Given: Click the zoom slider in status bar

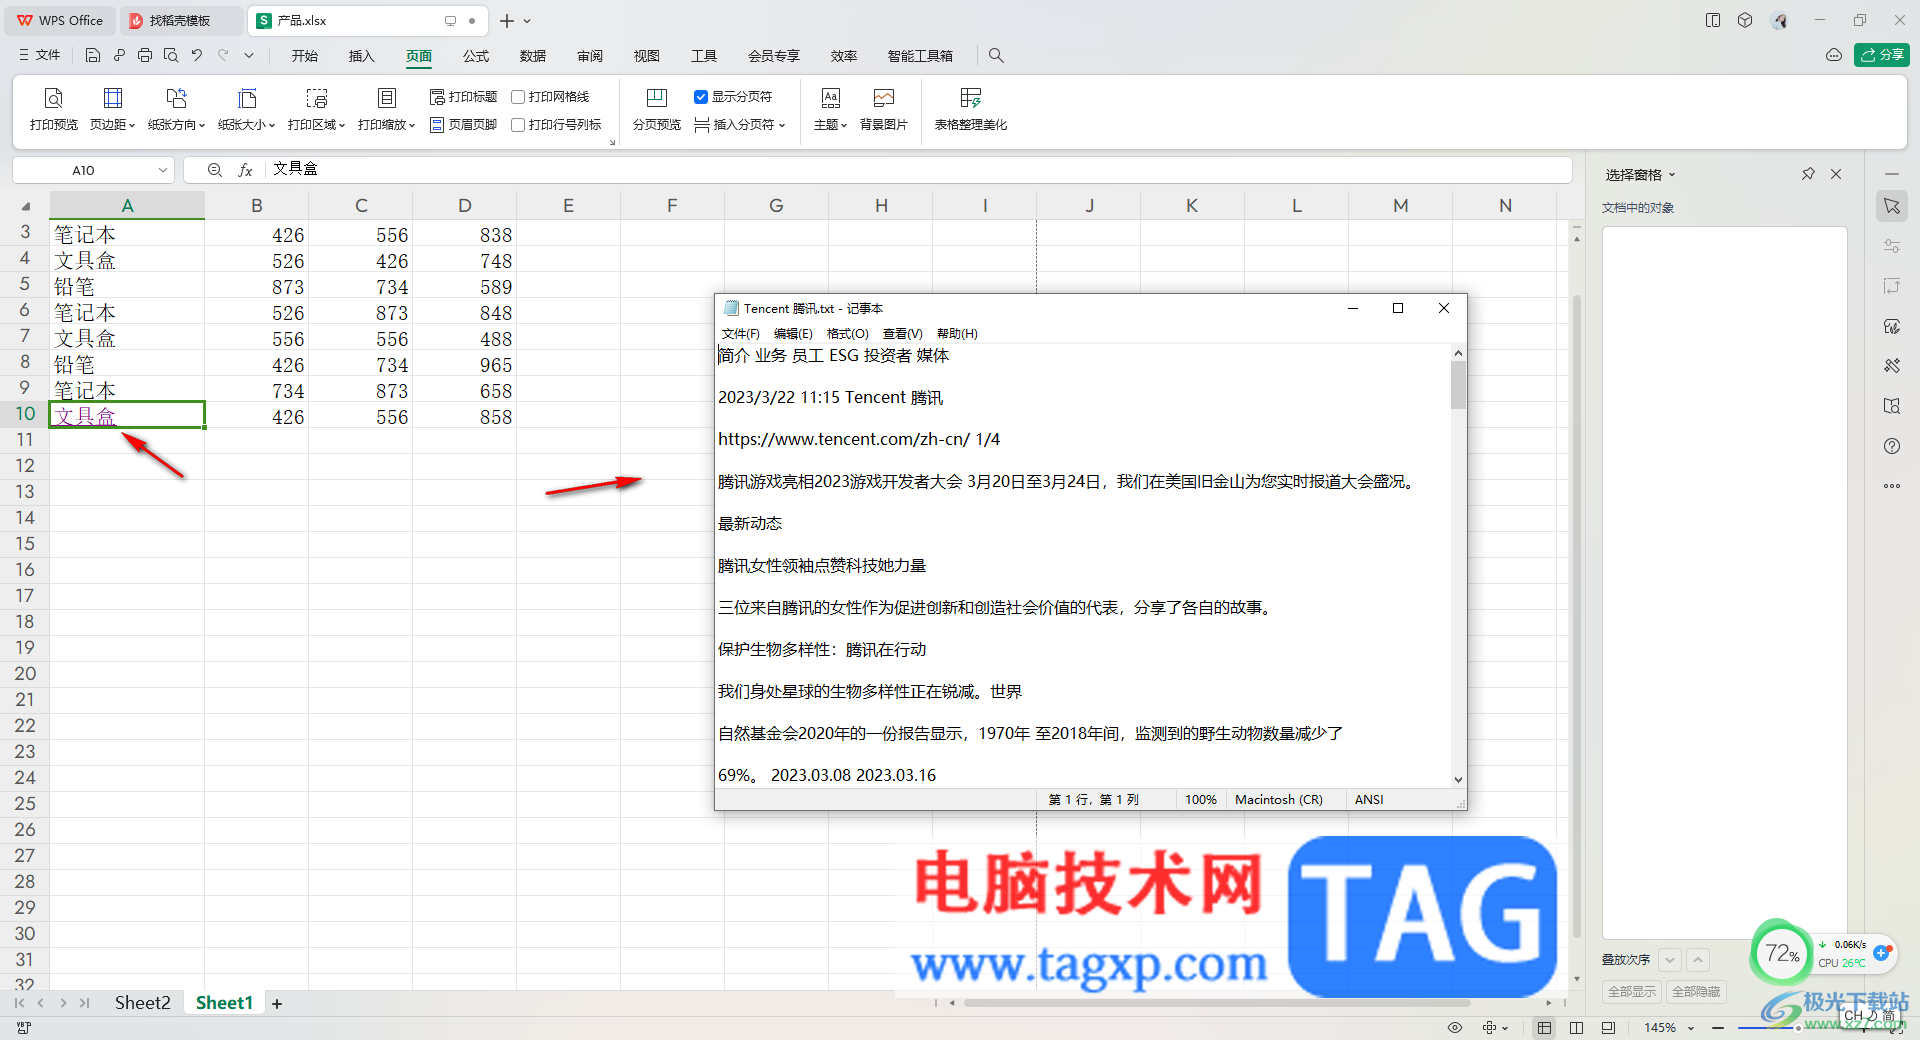Looking at the screenshot, I should coord(1798,1028).
